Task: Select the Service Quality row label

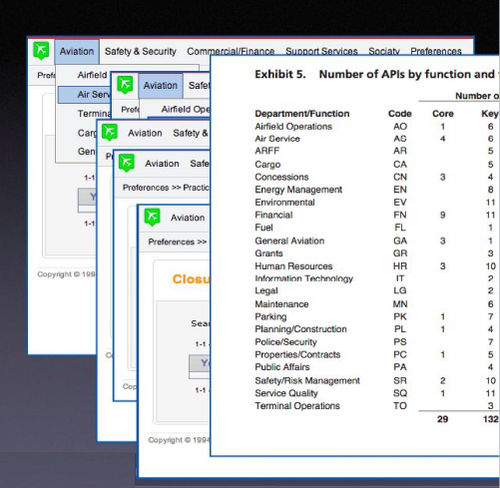Action: (x=286, y=393)
